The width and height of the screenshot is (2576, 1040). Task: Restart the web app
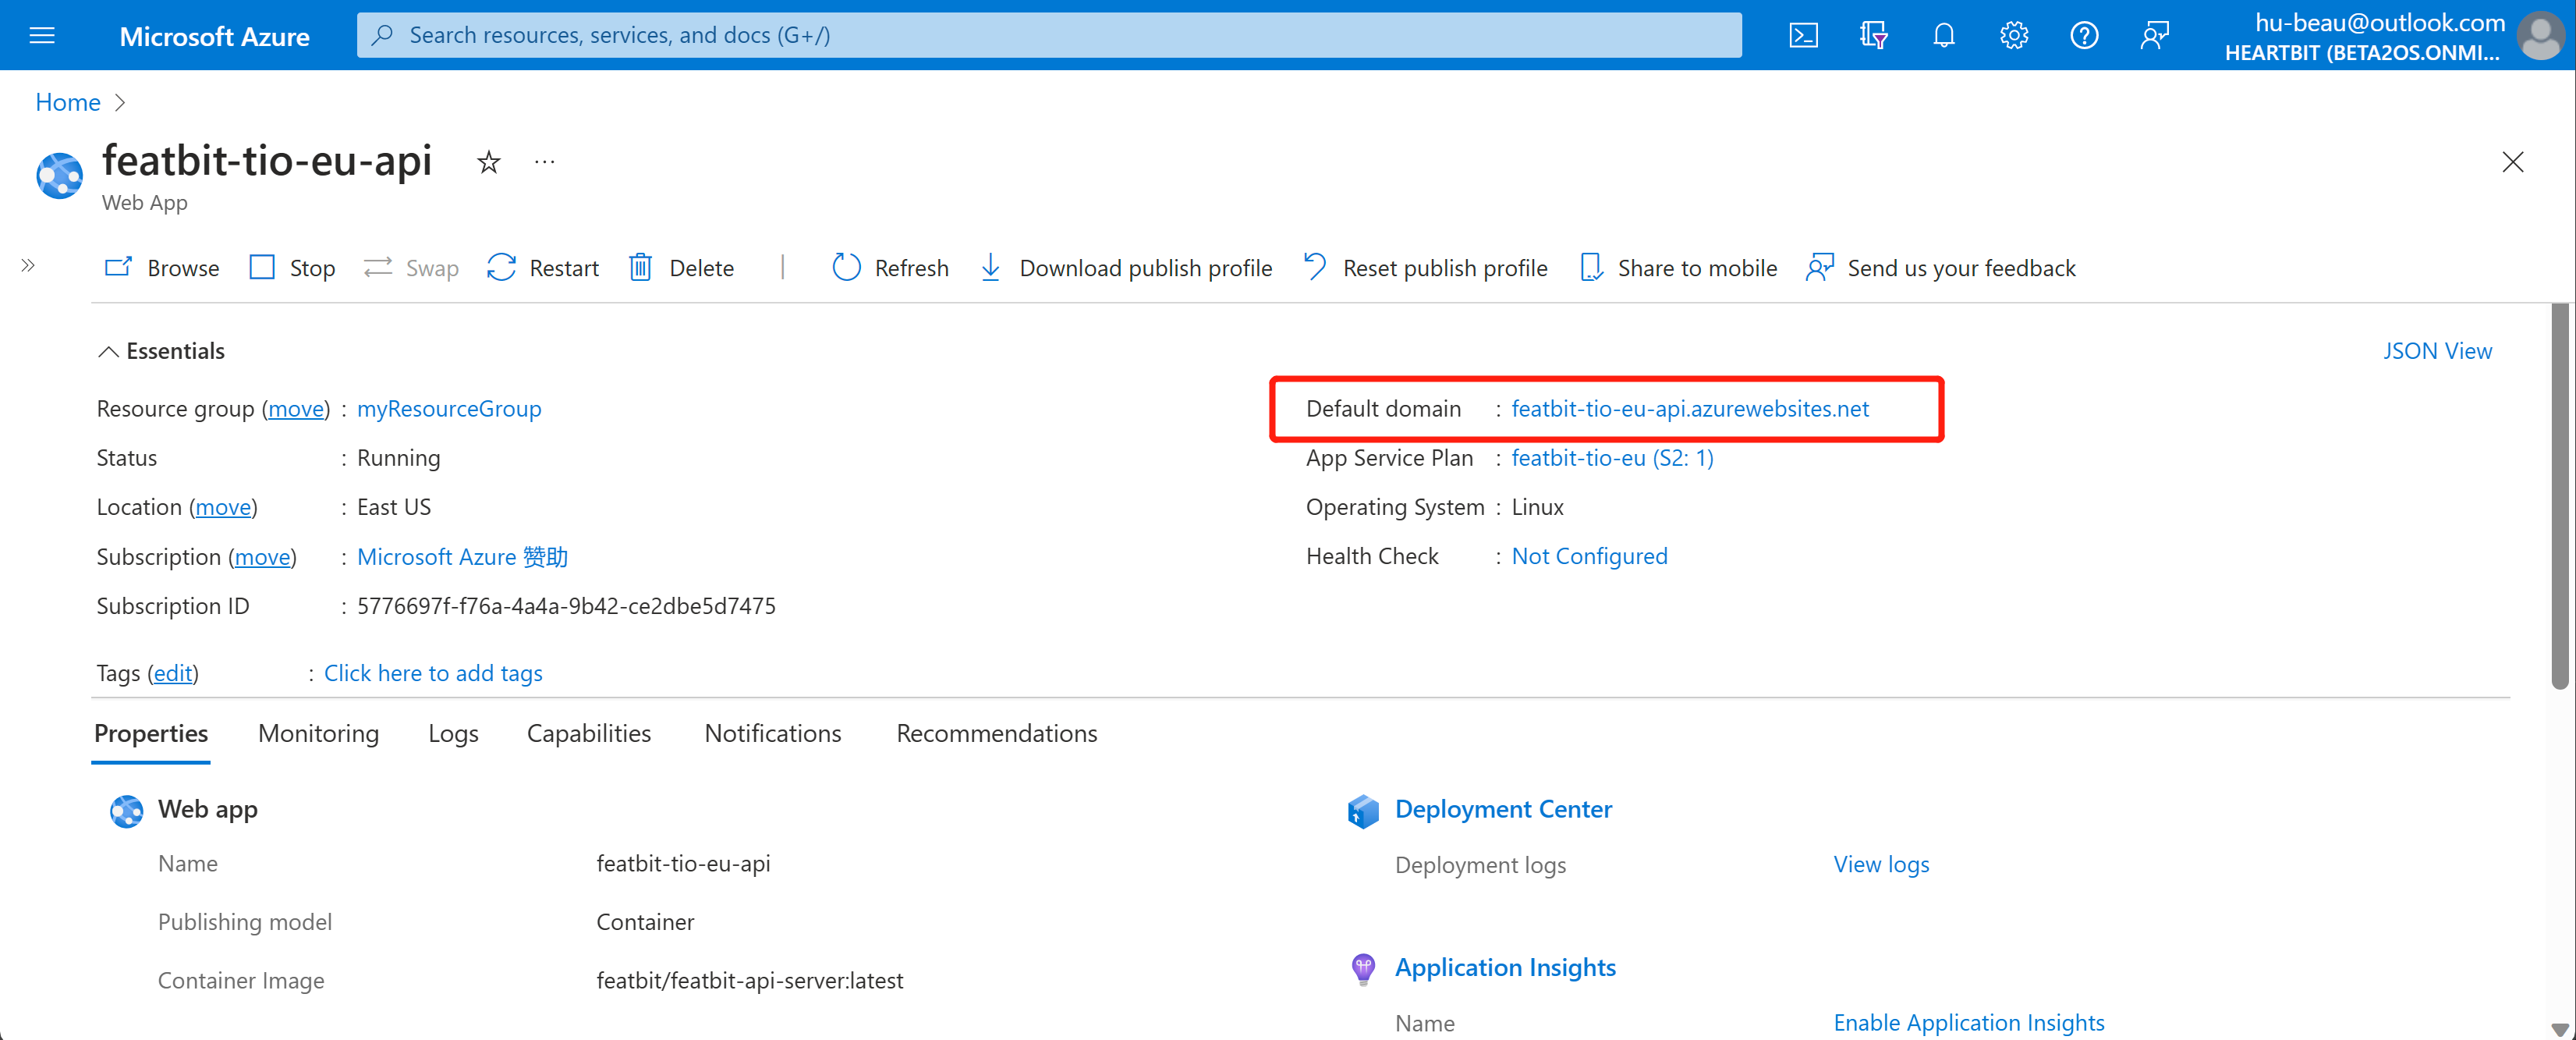click(x=543, y=268)
